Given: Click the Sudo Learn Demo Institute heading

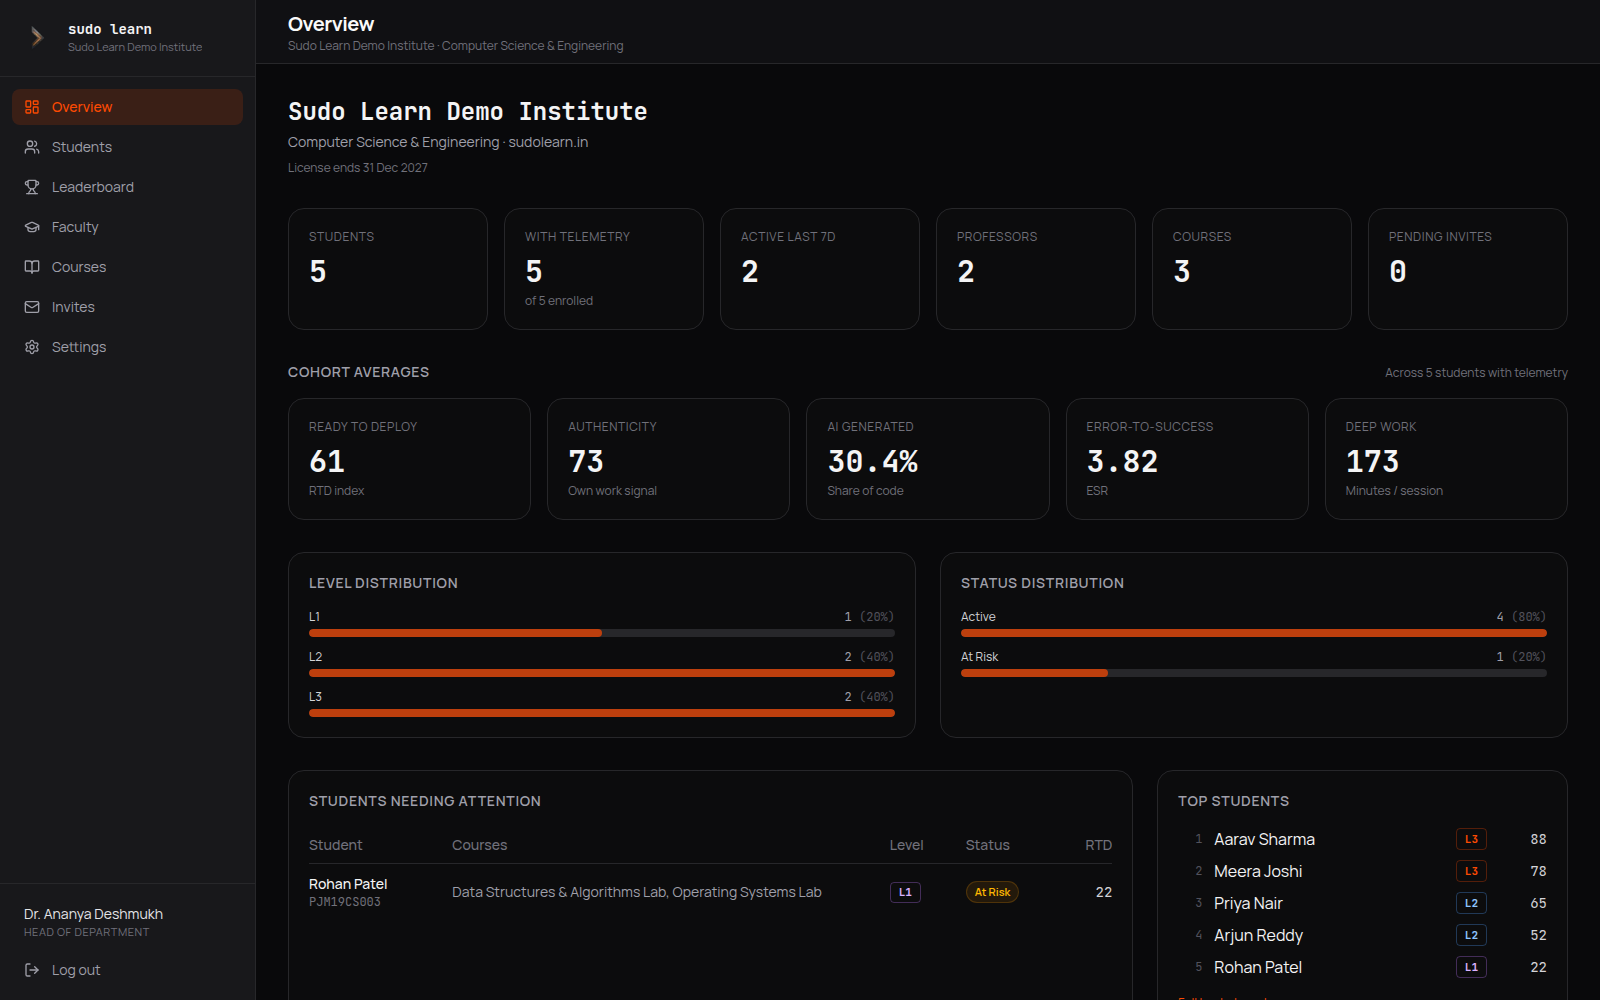Looking at the screenshot, I should point(468,112).
